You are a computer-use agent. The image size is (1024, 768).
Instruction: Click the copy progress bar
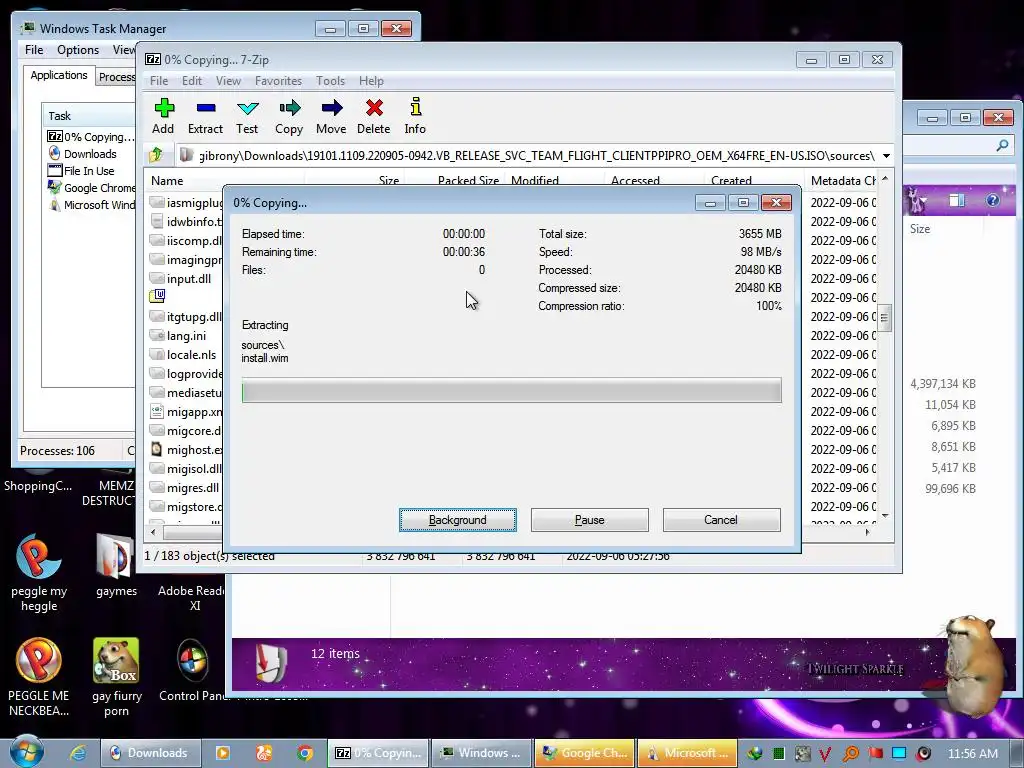point(511,392)
